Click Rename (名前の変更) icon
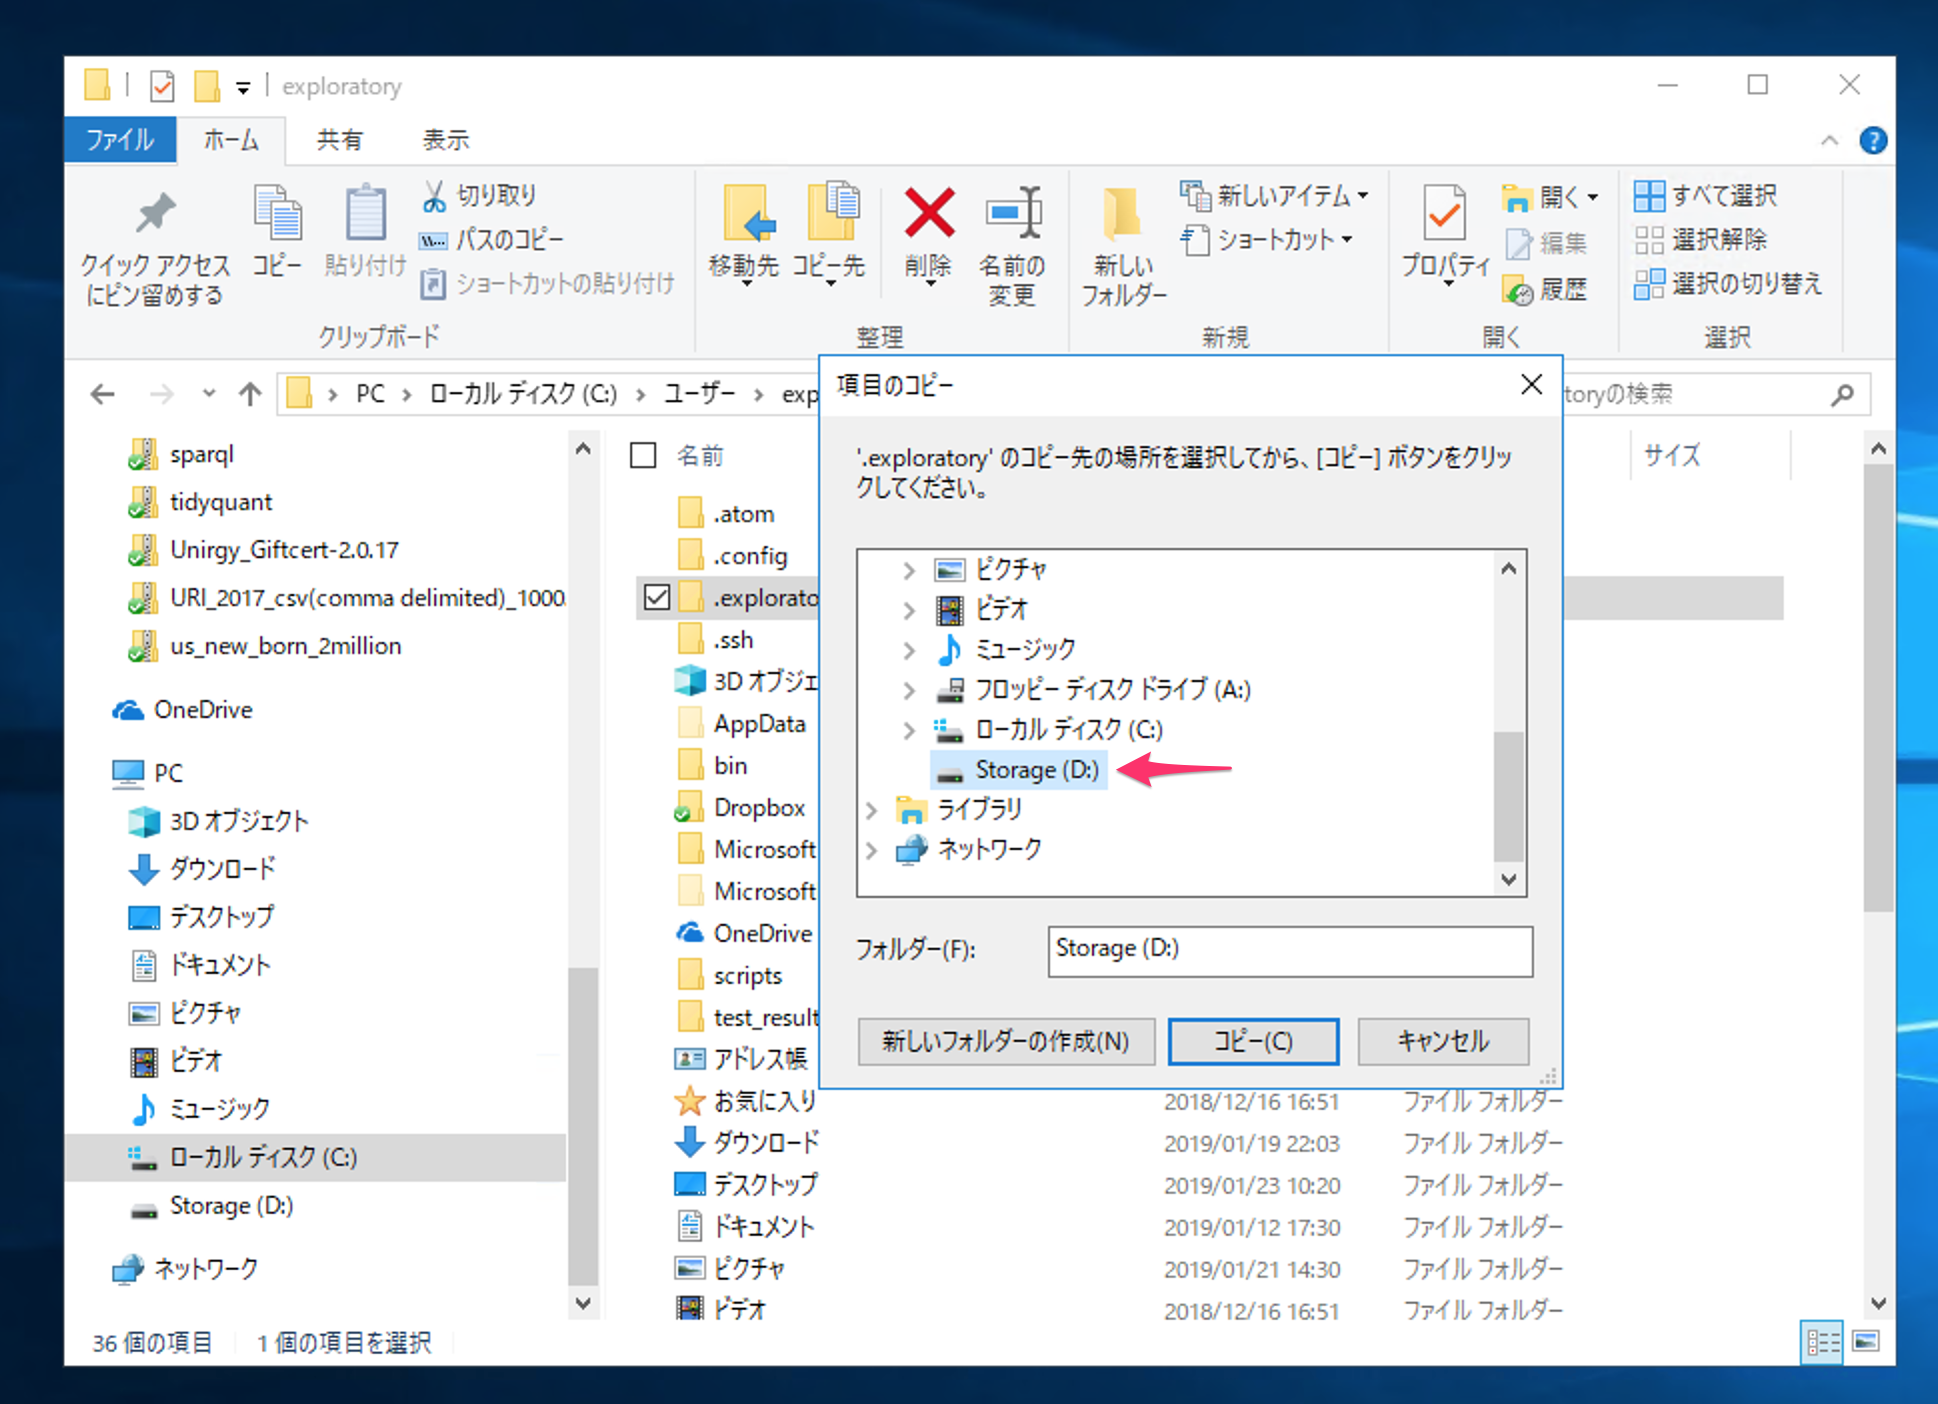1938x1404 pixels. point(1013,213)
